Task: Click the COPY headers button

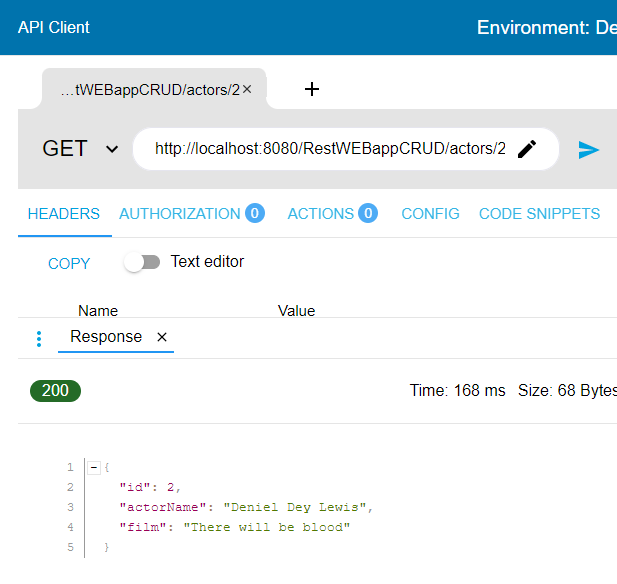Action: (x=69, y=263)
